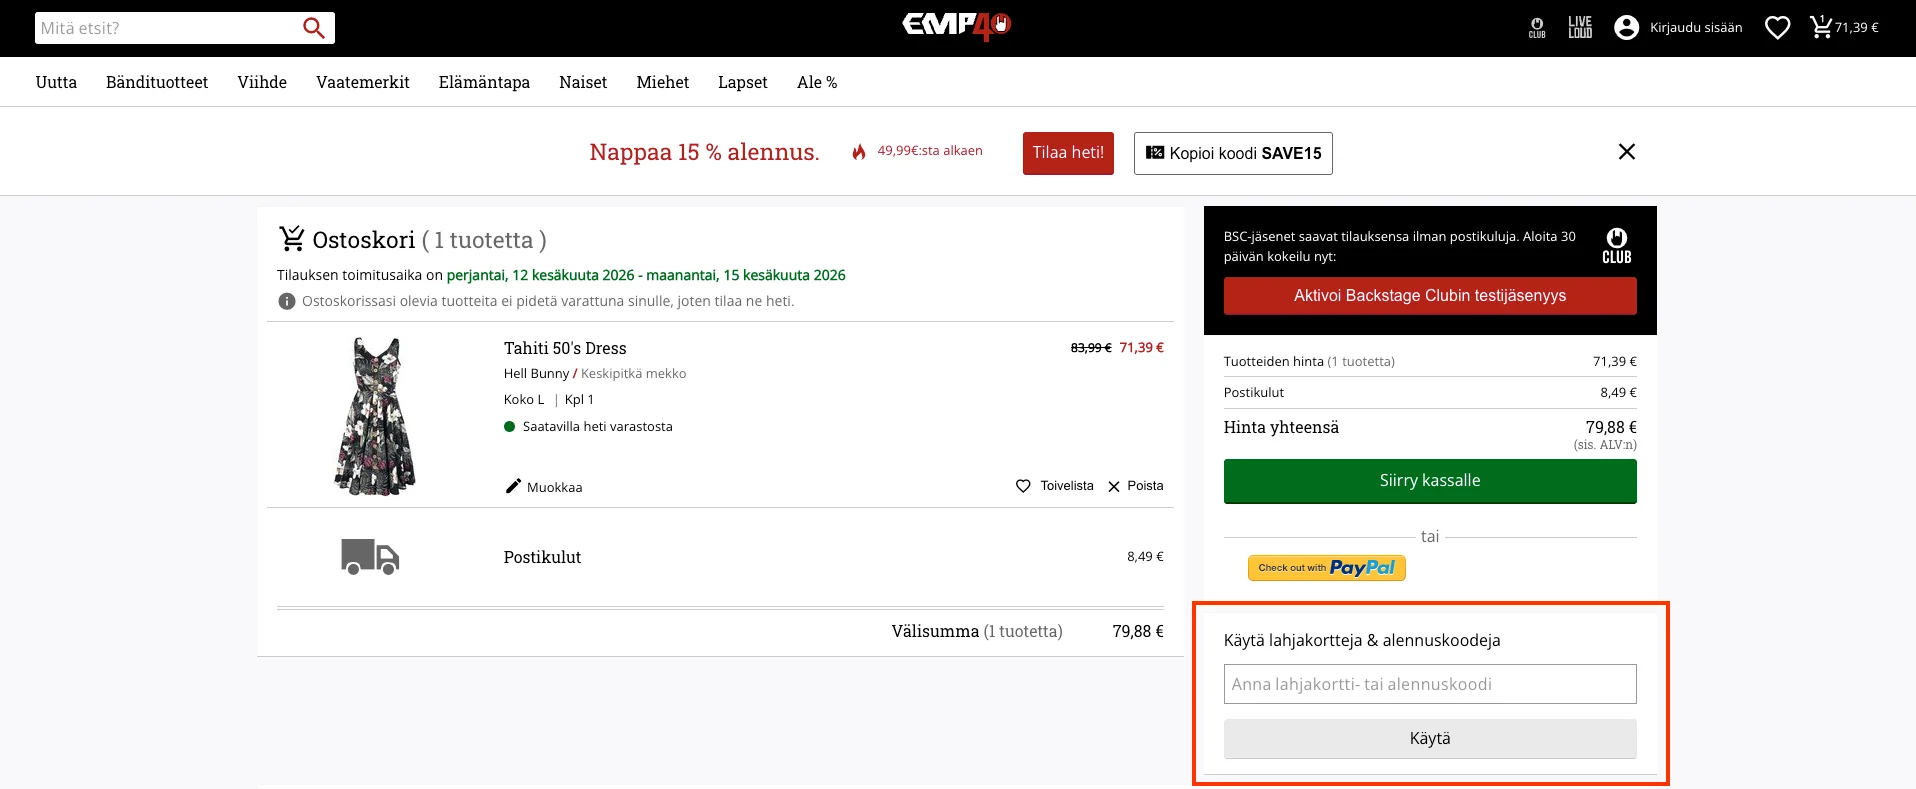Open the Lapset menu
Image resolution: width=1916 pixels, height=789 pixels.
(x=743, y=82)
